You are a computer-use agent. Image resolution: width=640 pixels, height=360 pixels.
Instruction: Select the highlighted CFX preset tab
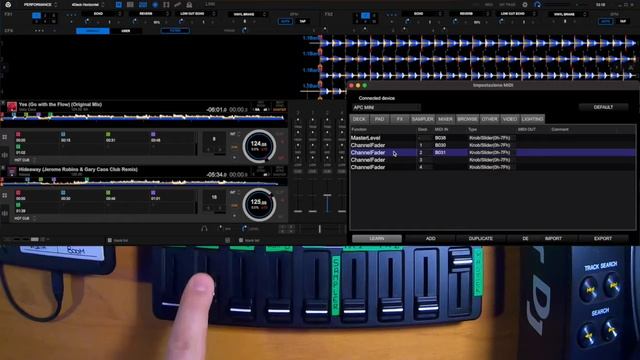(93, 31)
